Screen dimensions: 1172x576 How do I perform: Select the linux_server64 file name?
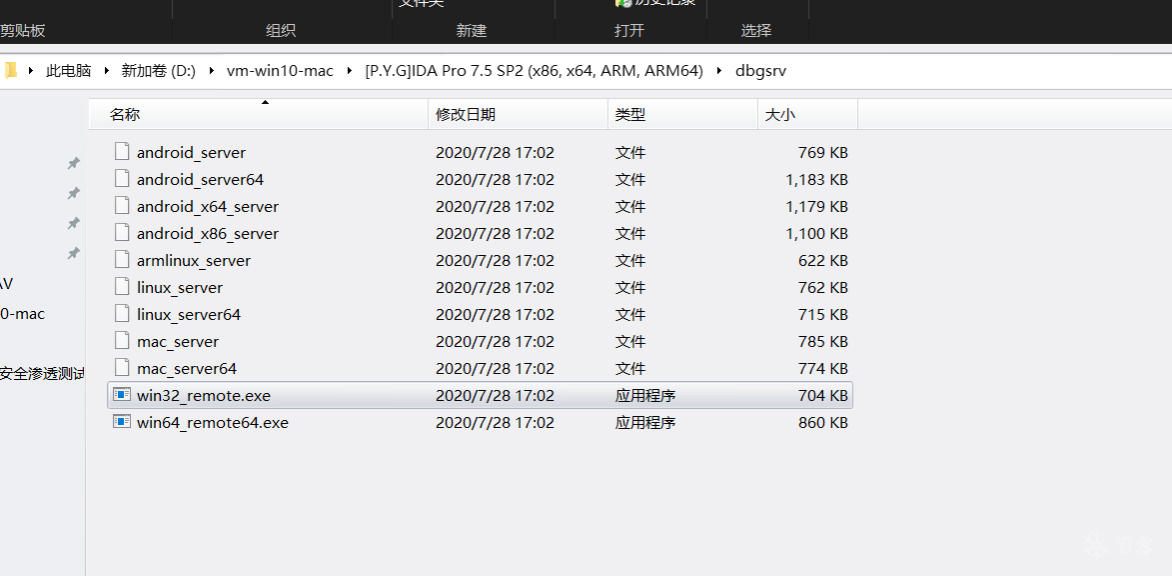click(x=188, y=314)
